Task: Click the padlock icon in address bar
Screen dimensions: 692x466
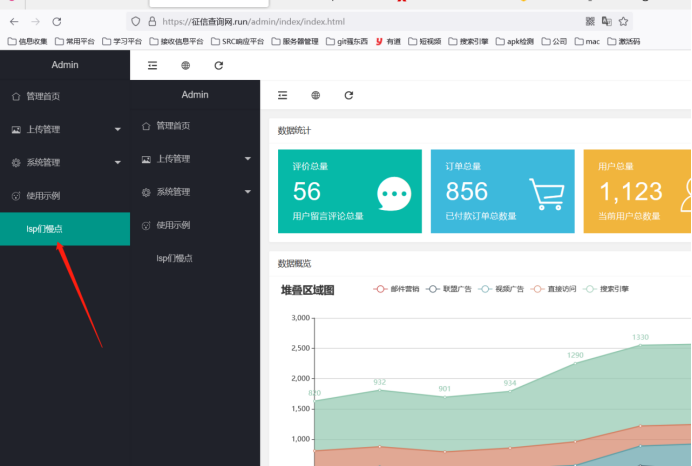Action: (x=152, y=21)
